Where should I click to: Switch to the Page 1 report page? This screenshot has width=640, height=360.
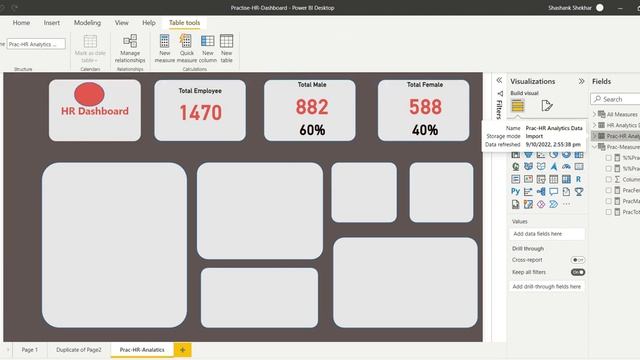30,350
